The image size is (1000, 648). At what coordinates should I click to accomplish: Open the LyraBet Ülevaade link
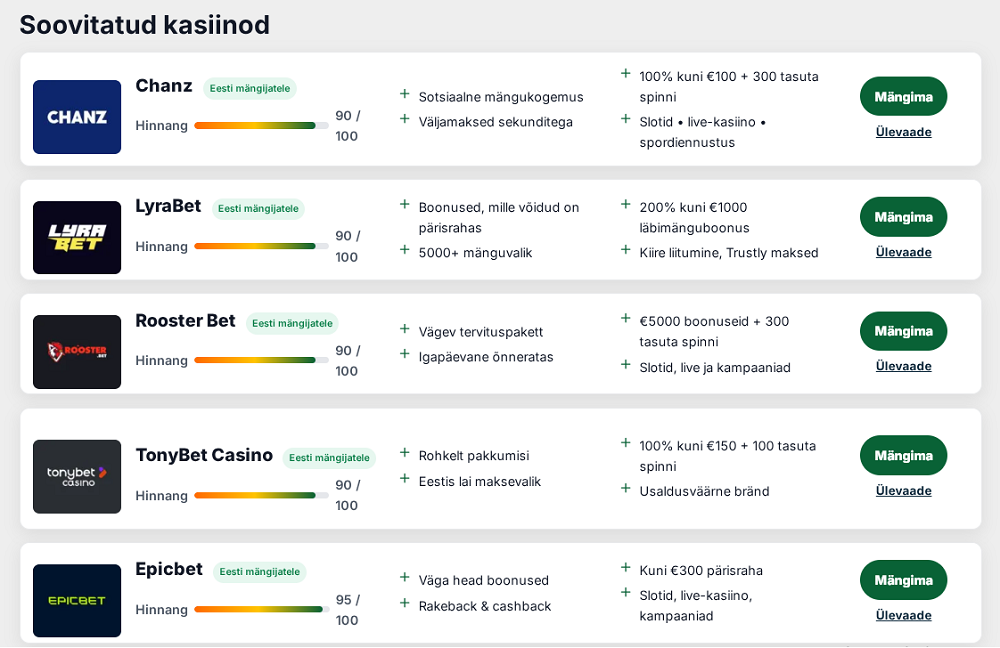point(903,252)
